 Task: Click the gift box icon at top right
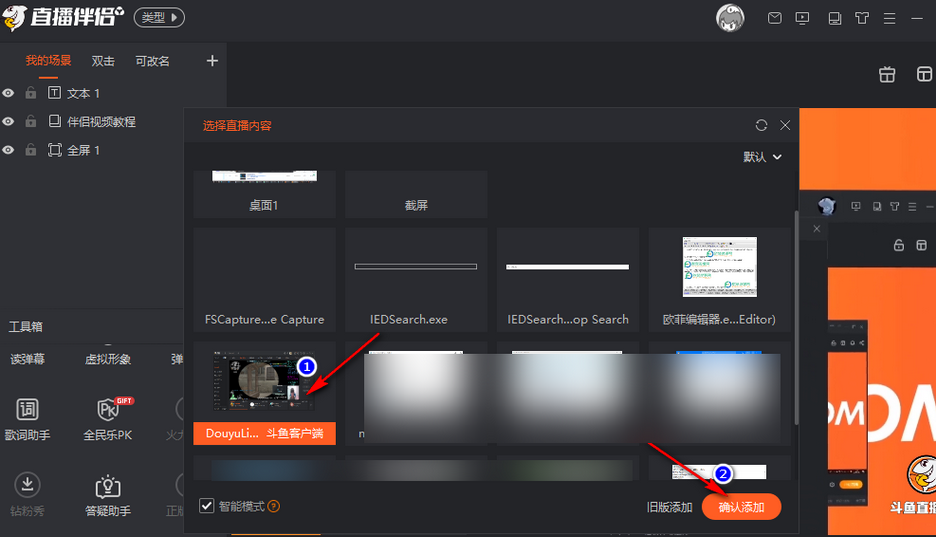pyautogui.click(x=886, y=75)
